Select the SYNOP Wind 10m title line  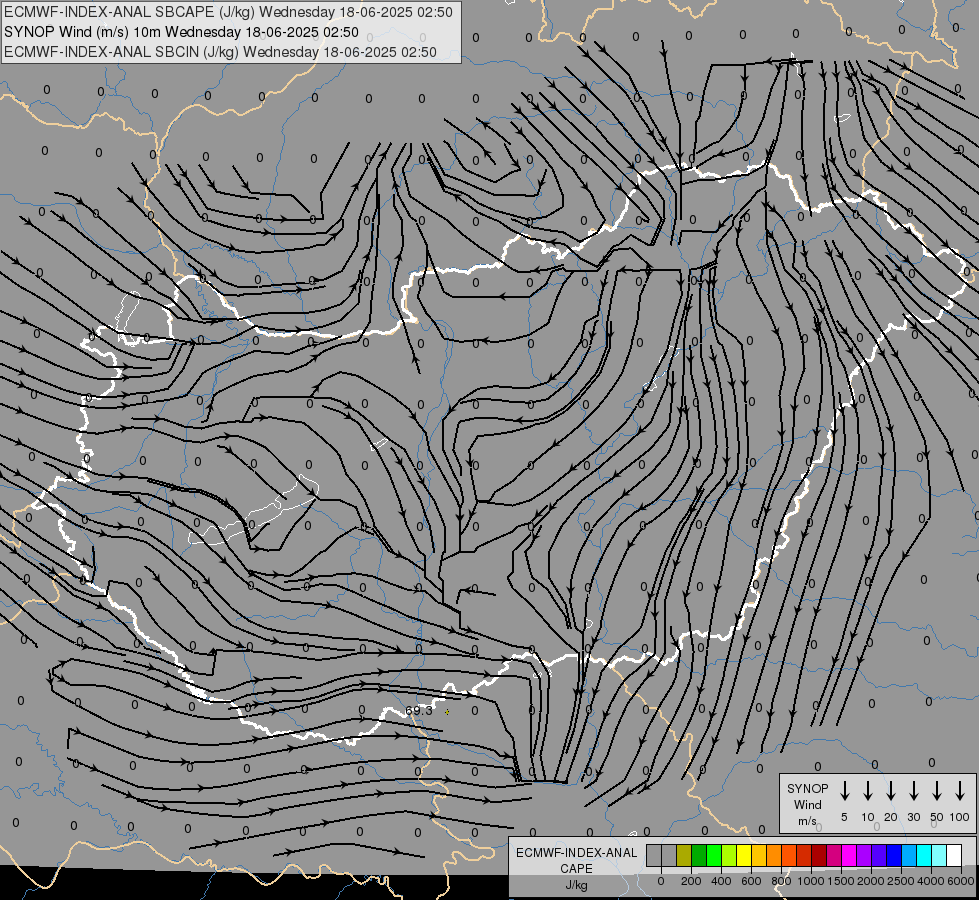tap(181, 32)
